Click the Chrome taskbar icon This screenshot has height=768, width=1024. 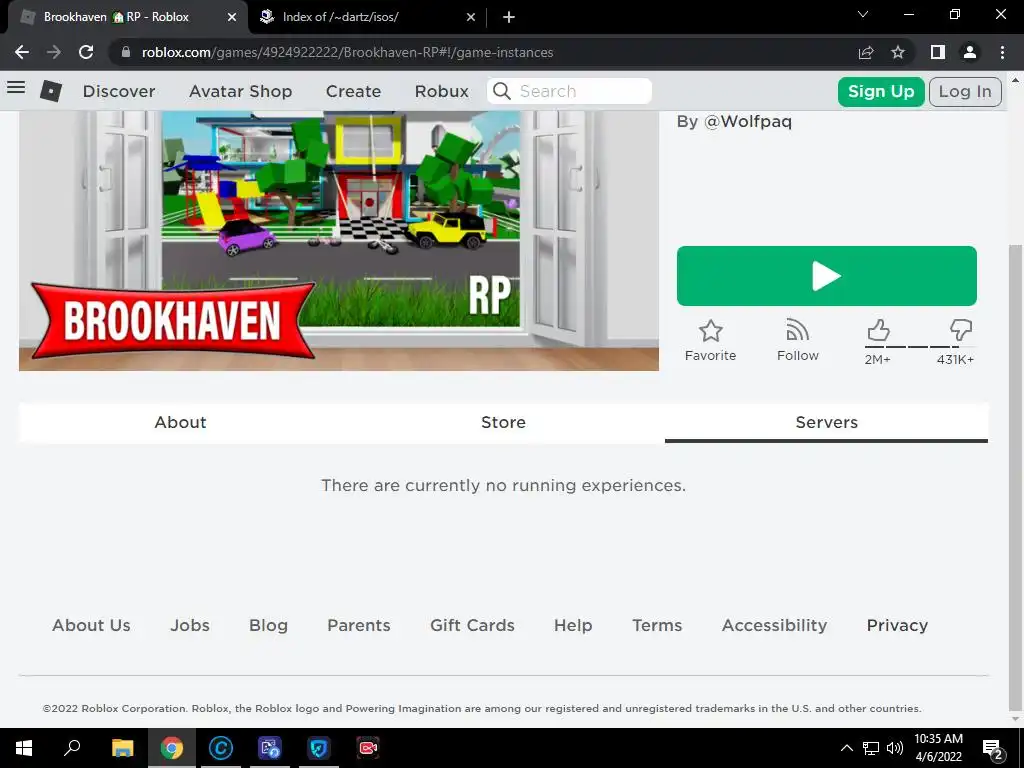172,748
